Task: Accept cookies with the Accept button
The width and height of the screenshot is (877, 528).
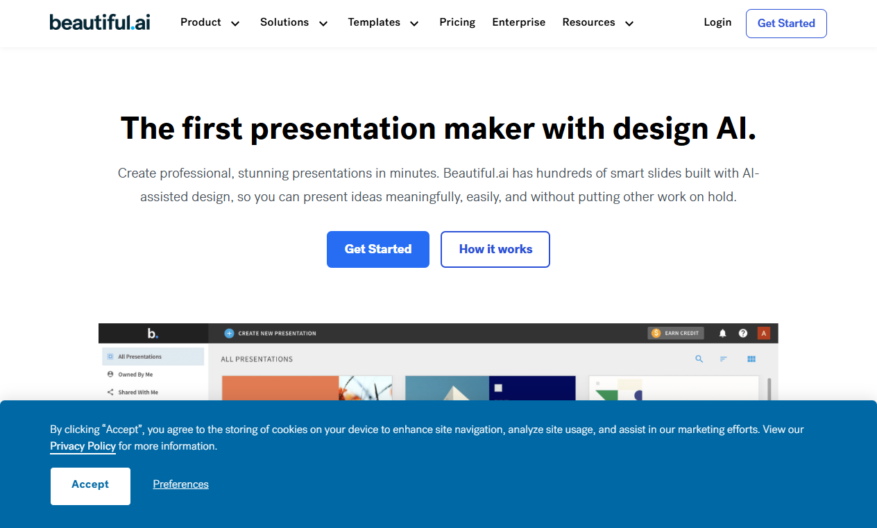Action: pyautogui.click(x=90, y=486)
